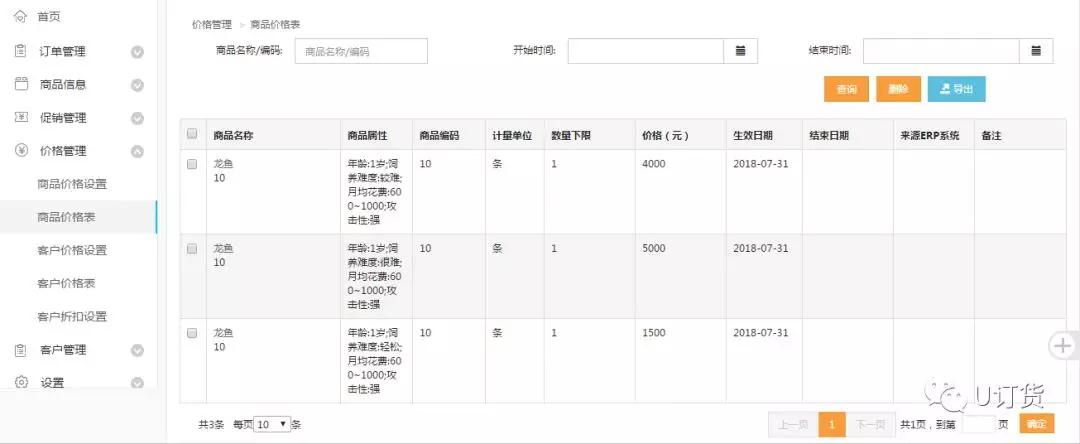Viewport: 1080px width, 444px height.
Task: Click the attribute cell containing 很难
Action: tap(375, 276)
